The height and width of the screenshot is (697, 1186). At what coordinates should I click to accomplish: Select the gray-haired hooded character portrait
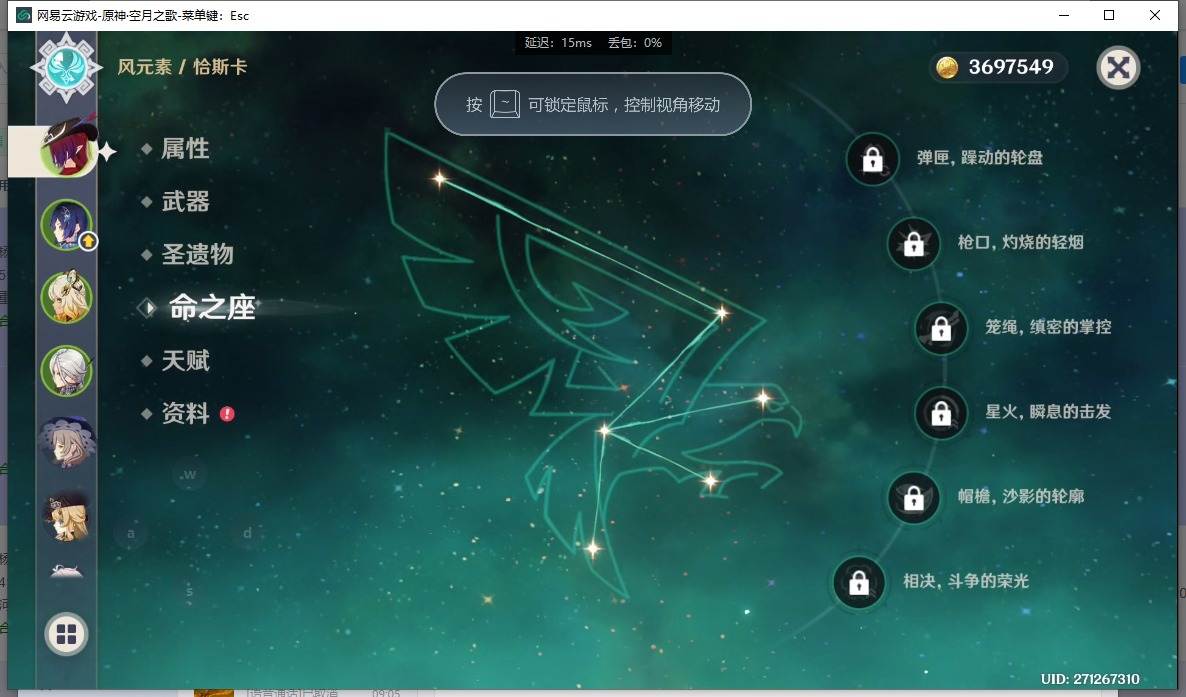(67, 442)
